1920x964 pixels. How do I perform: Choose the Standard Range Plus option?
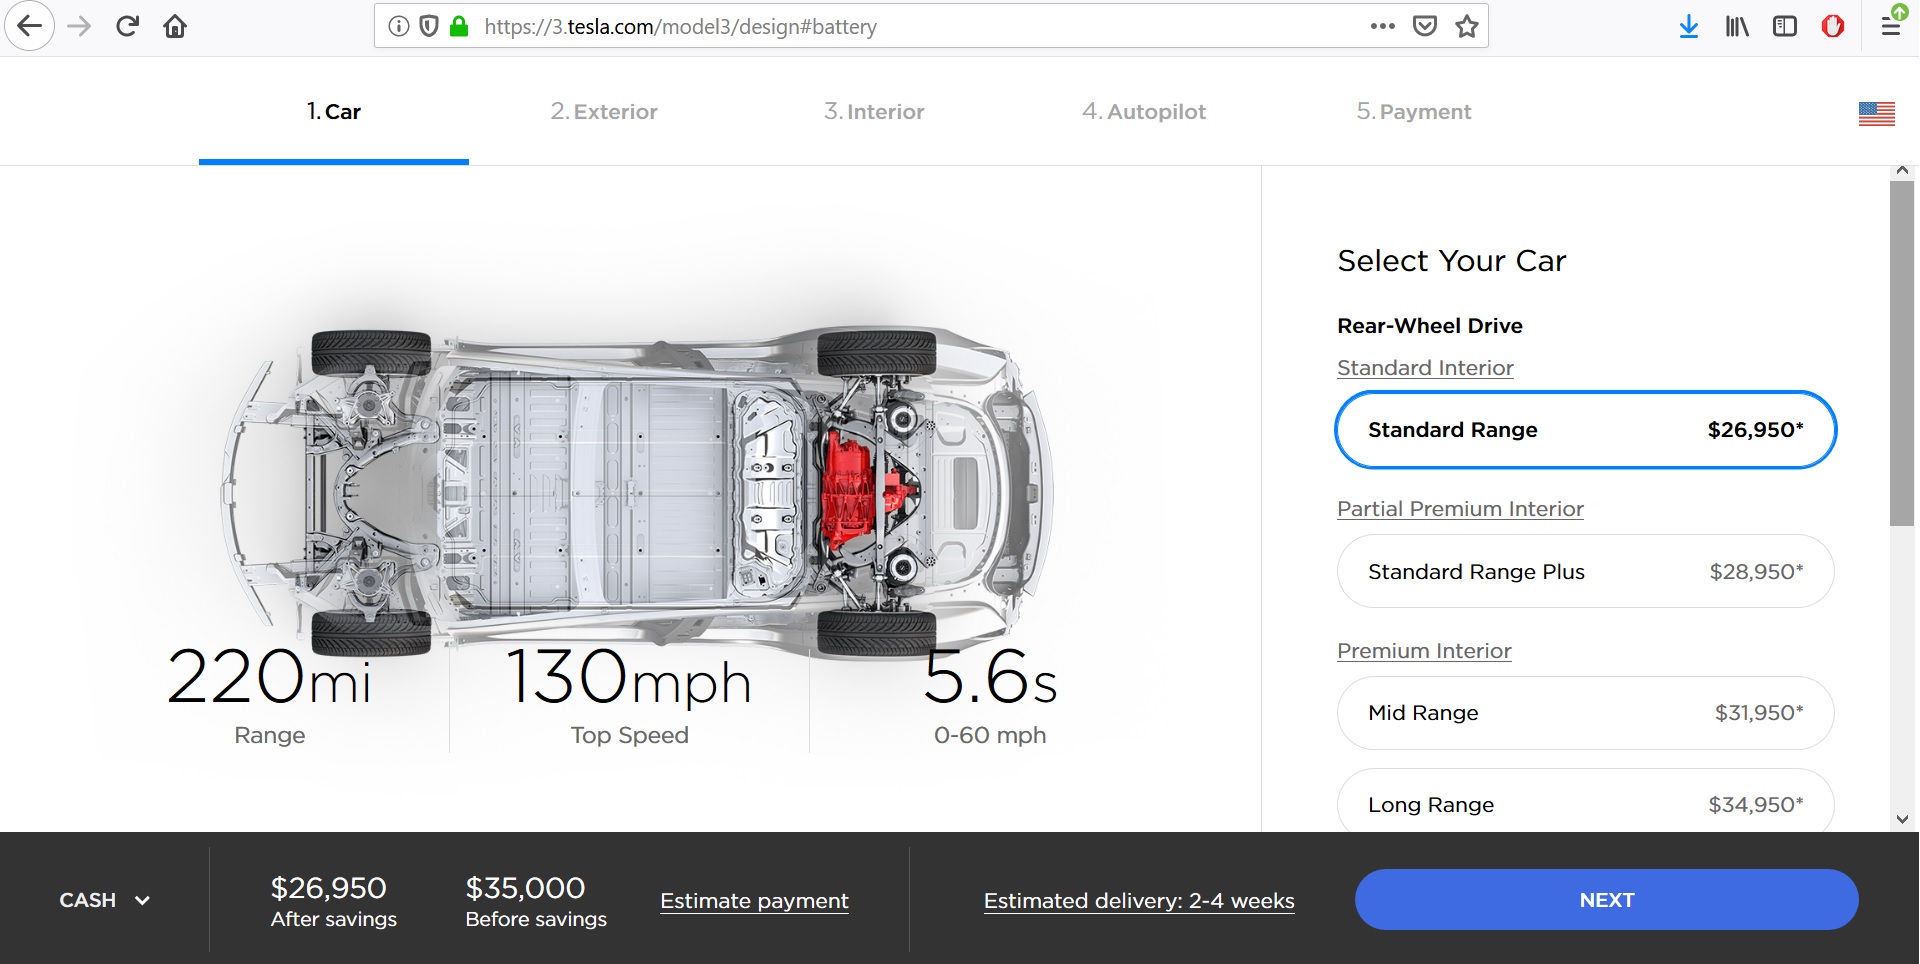[x=1585, y=572]
